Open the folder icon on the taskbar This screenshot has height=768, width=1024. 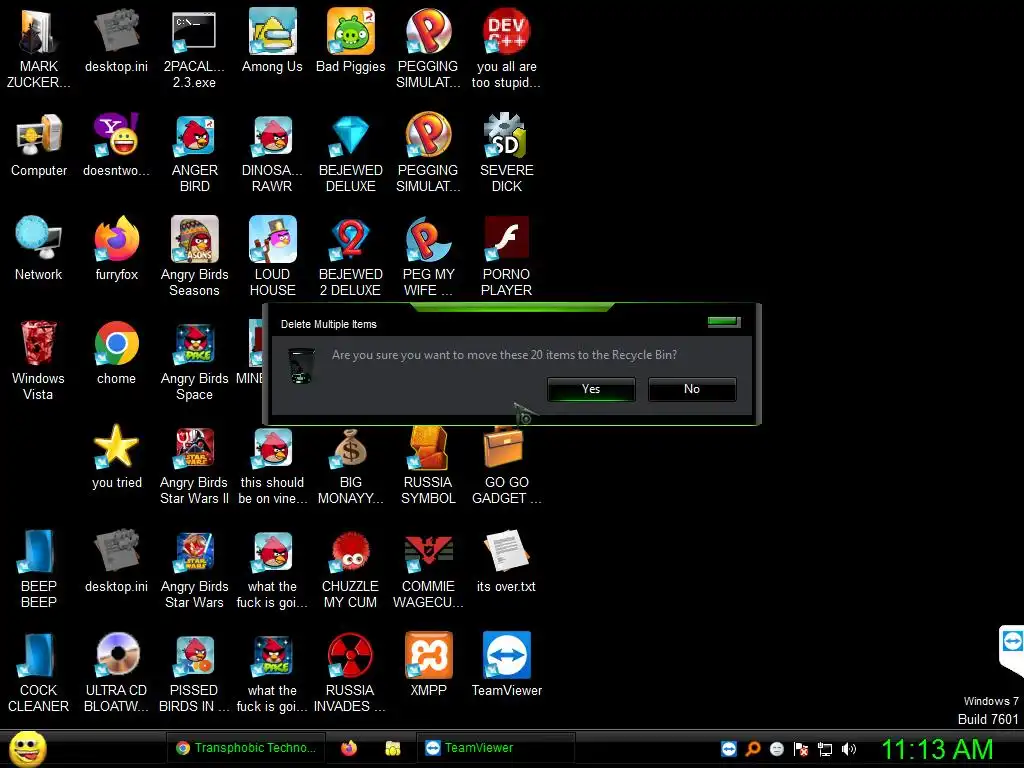[x=393, y=748]
